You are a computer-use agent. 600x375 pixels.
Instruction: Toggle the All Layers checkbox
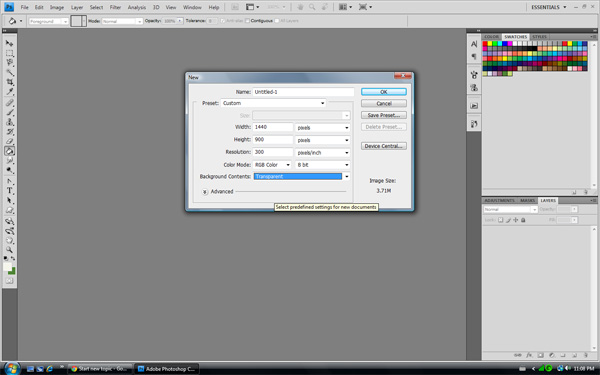tap(277, 21)
